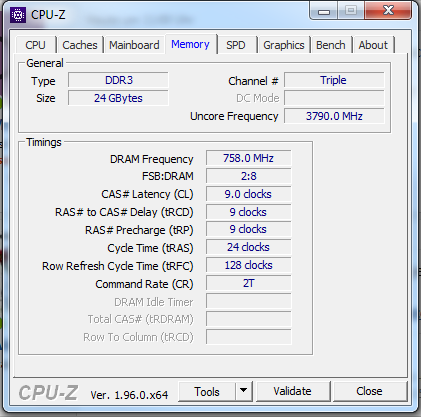Image resolution: width=421 pixels, height=417 pixels.
Task: Click the empty Row To Column field
Action: (249, 337)
